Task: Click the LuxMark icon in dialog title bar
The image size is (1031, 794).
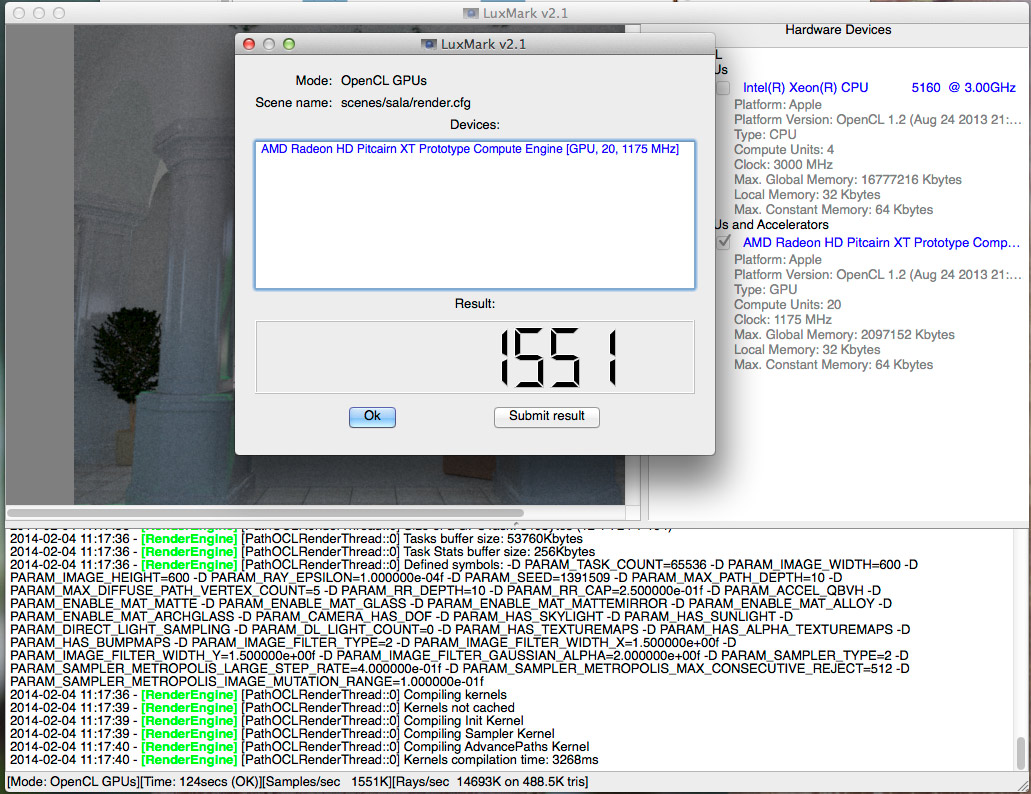Action: 429,44
